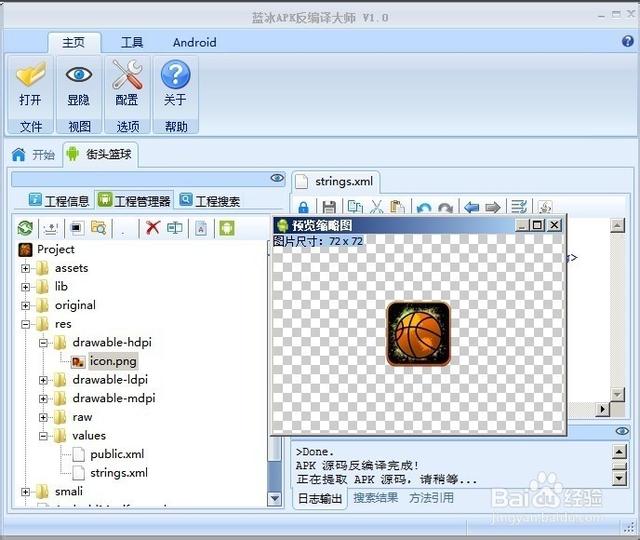Open the 配置 configuration tools icon
640x540 pixels.
127,74
